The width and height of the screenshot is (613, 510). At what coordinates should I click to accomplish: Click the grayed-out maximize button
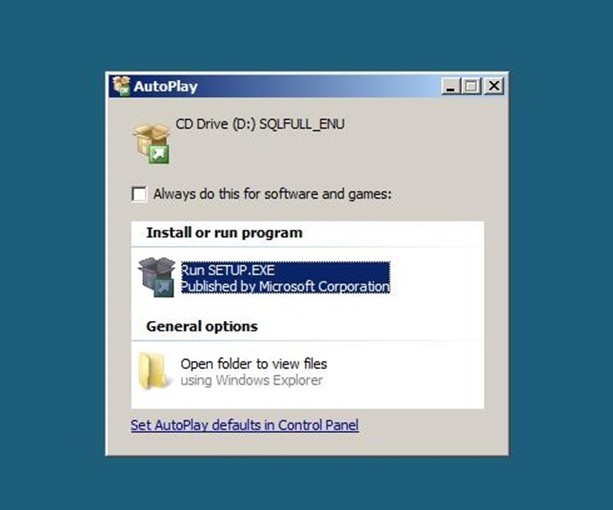(471, 86)
